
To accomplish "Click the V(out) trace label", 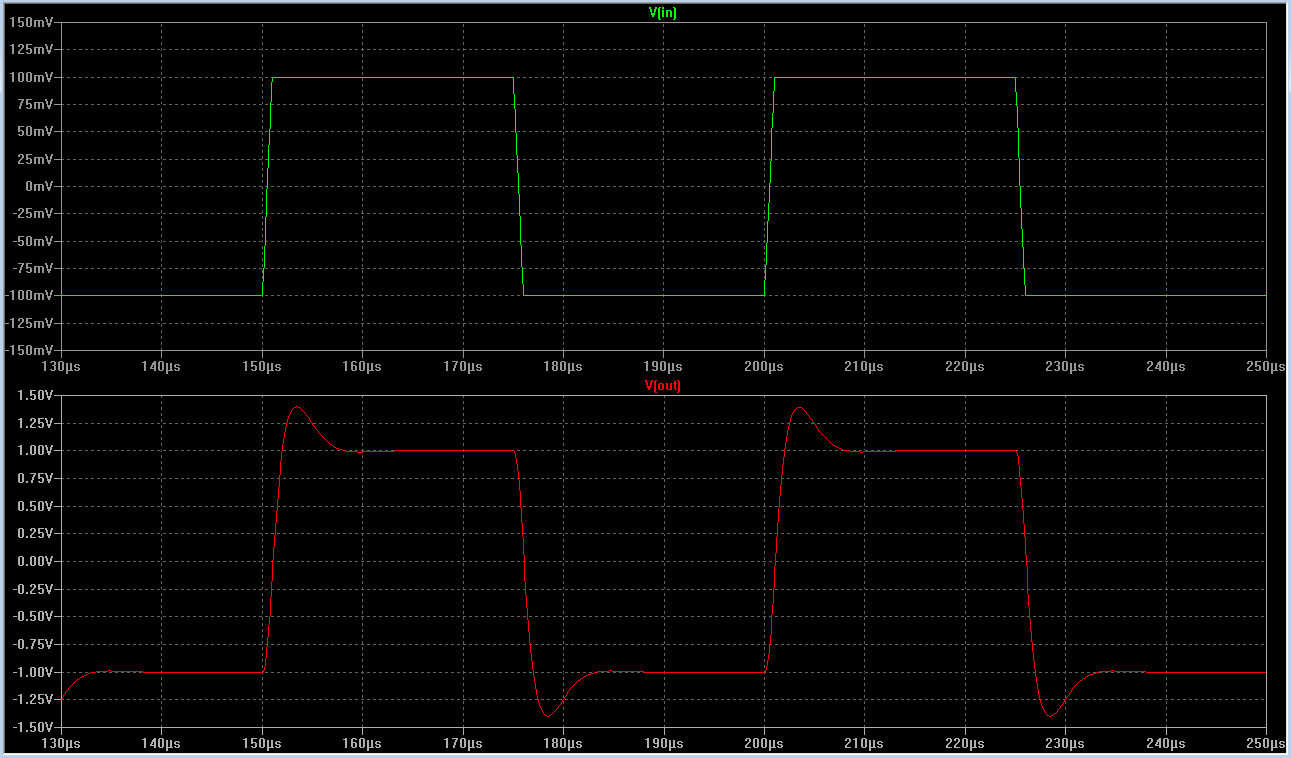I will (663, 385).
